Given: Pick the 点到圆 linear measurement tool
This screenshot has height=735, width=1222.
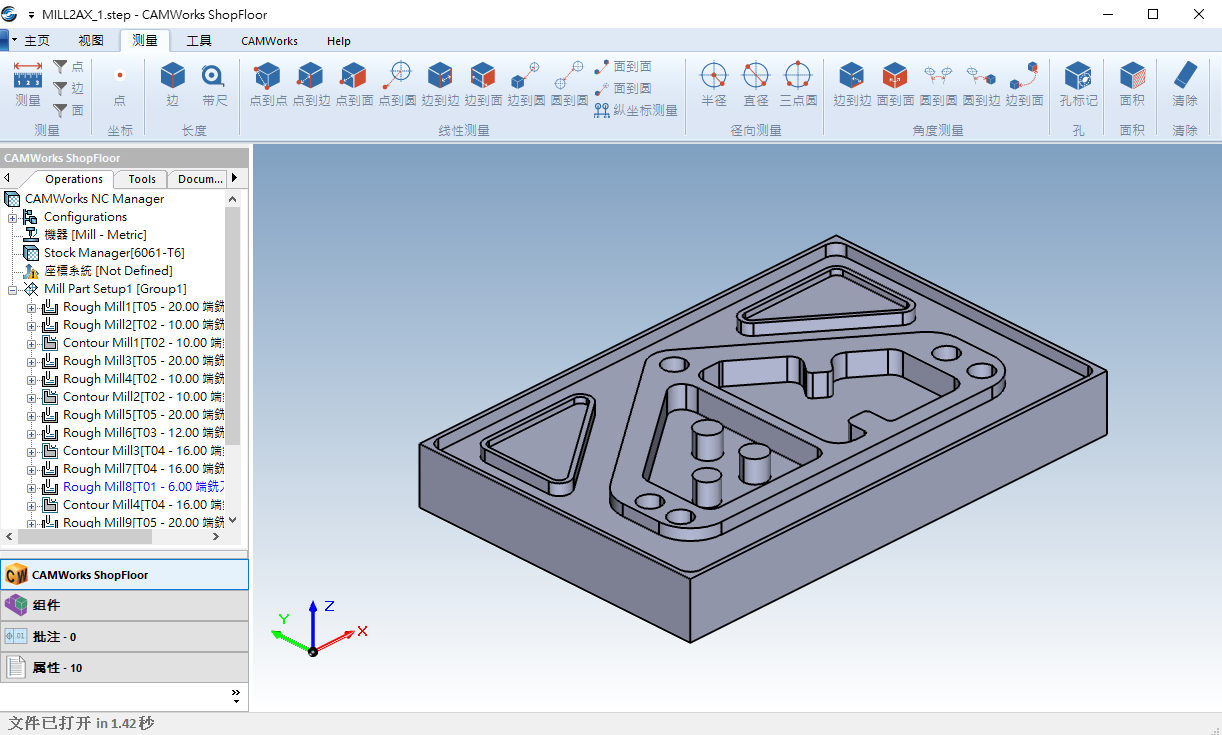Looking at the screenshot, I should [x=398, y=83].
